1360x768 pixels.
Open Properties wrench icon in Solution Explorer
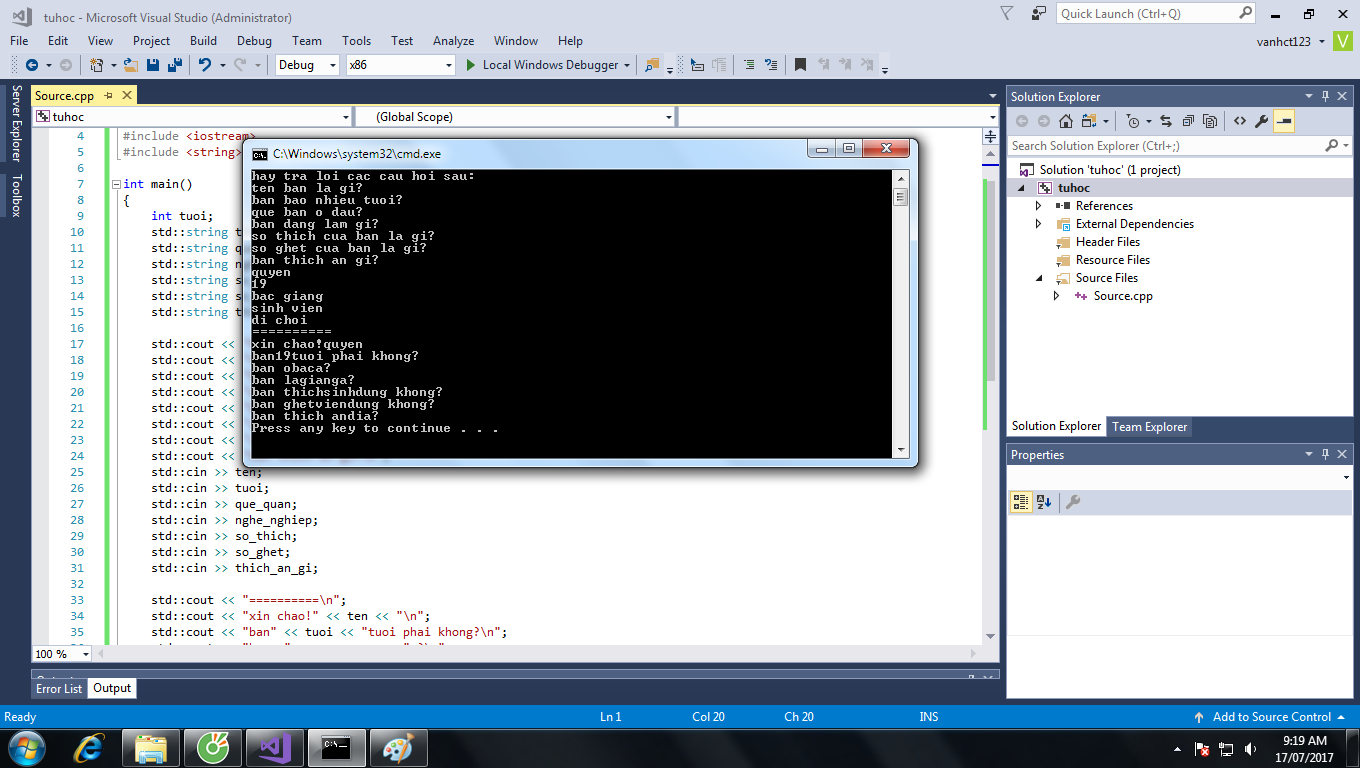[1262, 121]
